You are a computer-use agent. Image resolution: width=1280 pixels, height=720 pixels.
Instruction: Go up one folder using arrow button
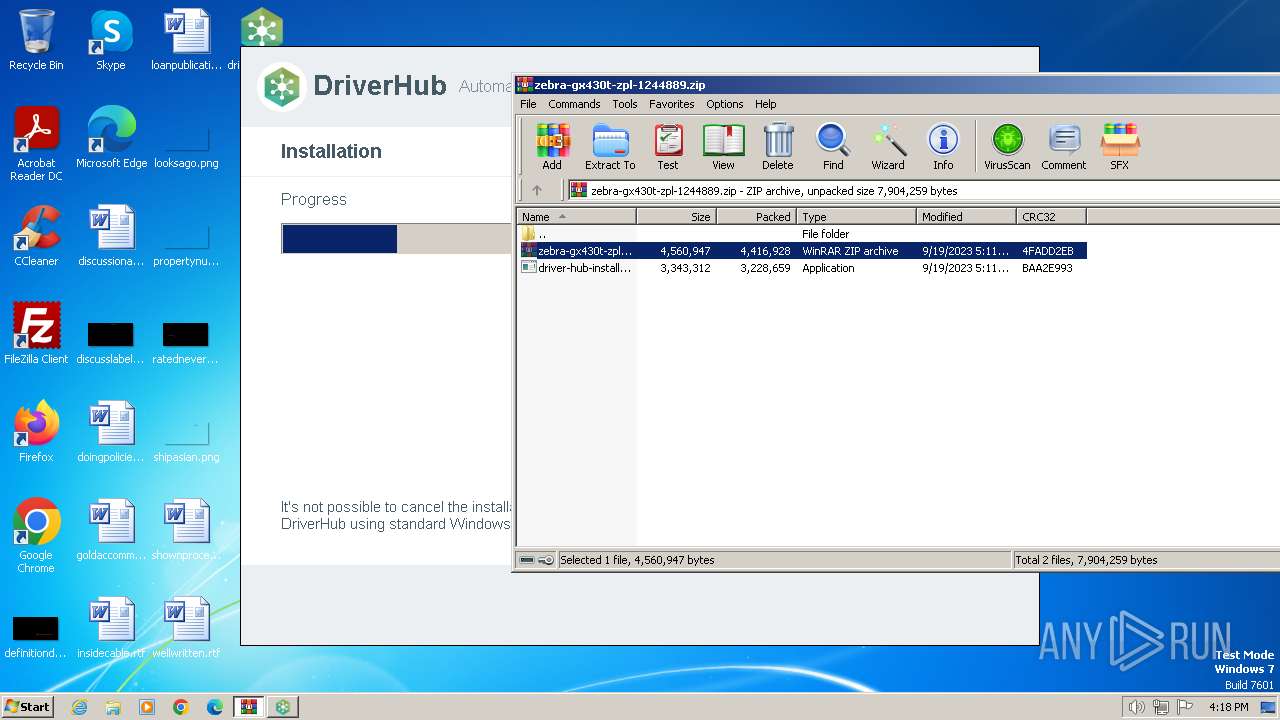537,190
